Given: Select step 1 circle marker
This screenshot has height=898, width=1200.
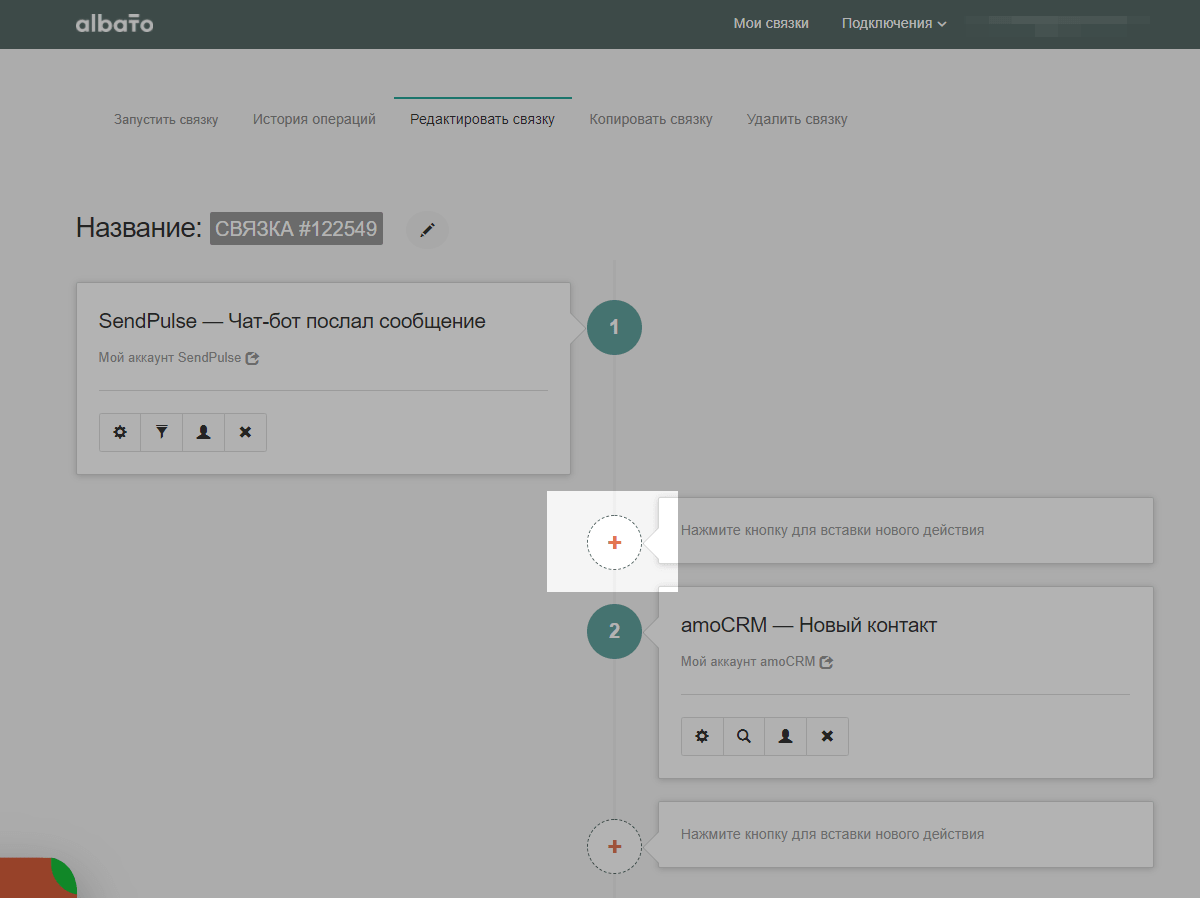Looking at the screenshot, I should (614, 327).
